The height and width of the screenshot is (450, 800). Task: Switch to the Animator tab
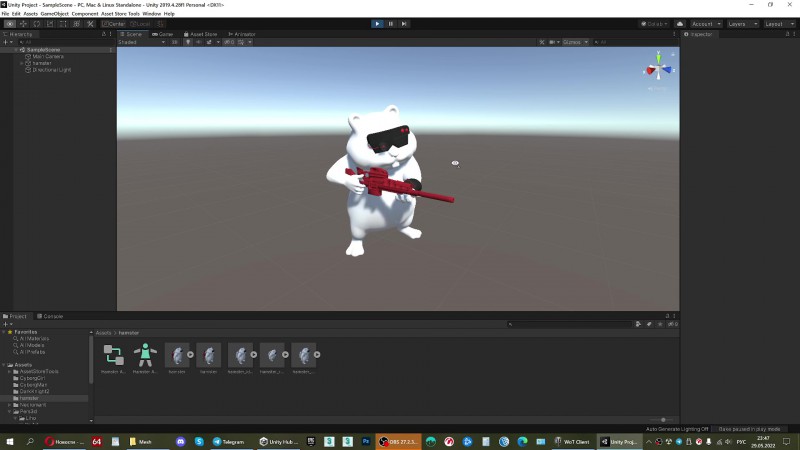(x=242, y=34)
